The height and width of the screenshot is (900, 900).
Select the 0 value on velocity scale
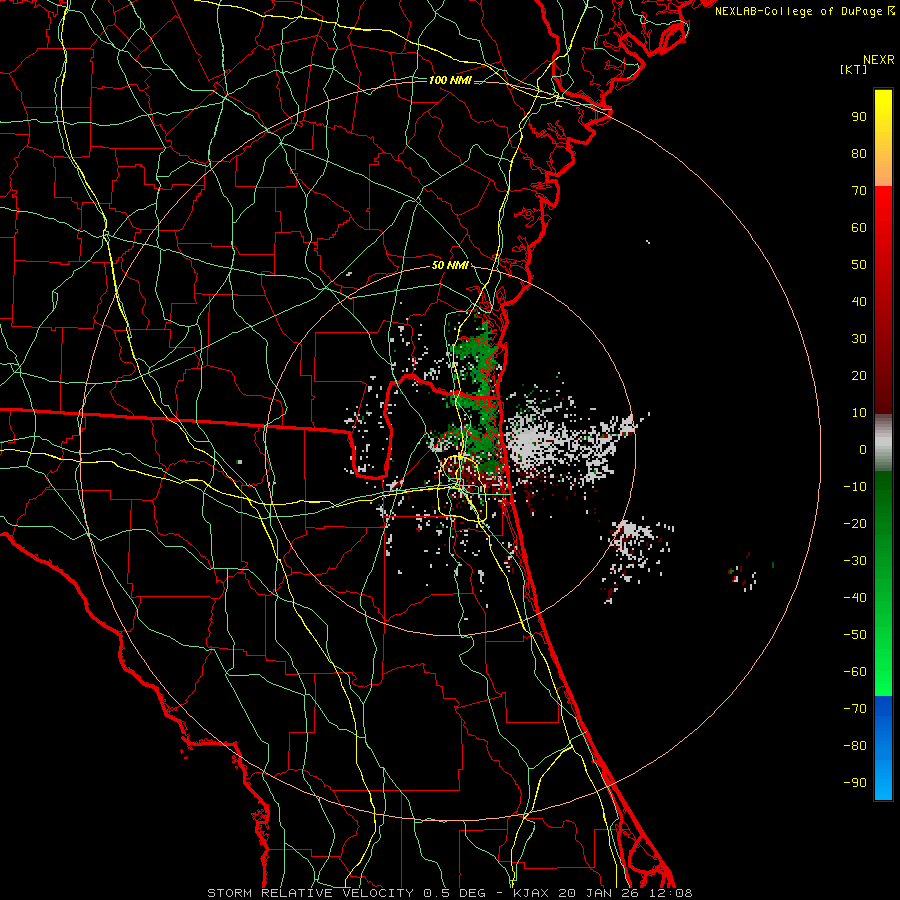click(863, 449)
